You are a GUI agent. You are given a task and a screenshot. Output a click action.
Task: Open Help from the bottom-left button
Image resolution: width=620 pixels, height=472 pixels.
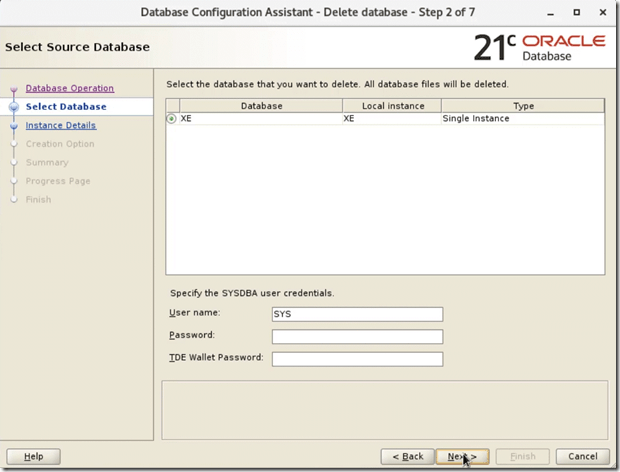pyautogui.click(x=33, y=457)
